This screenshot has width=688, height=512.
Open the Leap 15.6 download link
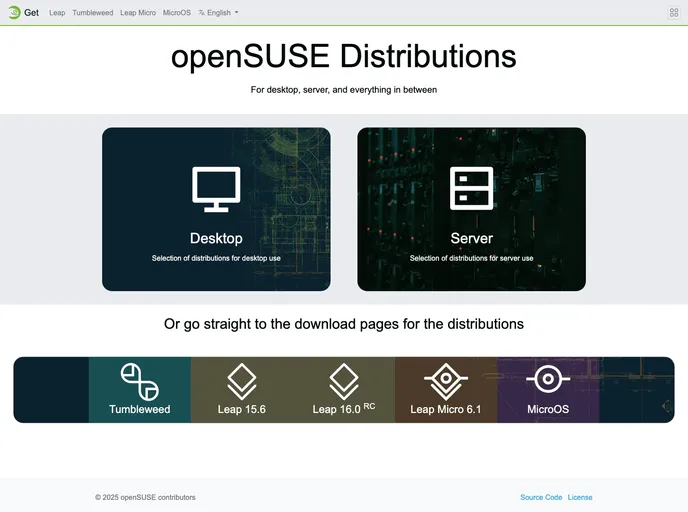pyautogui.click(x=242, y=390)
